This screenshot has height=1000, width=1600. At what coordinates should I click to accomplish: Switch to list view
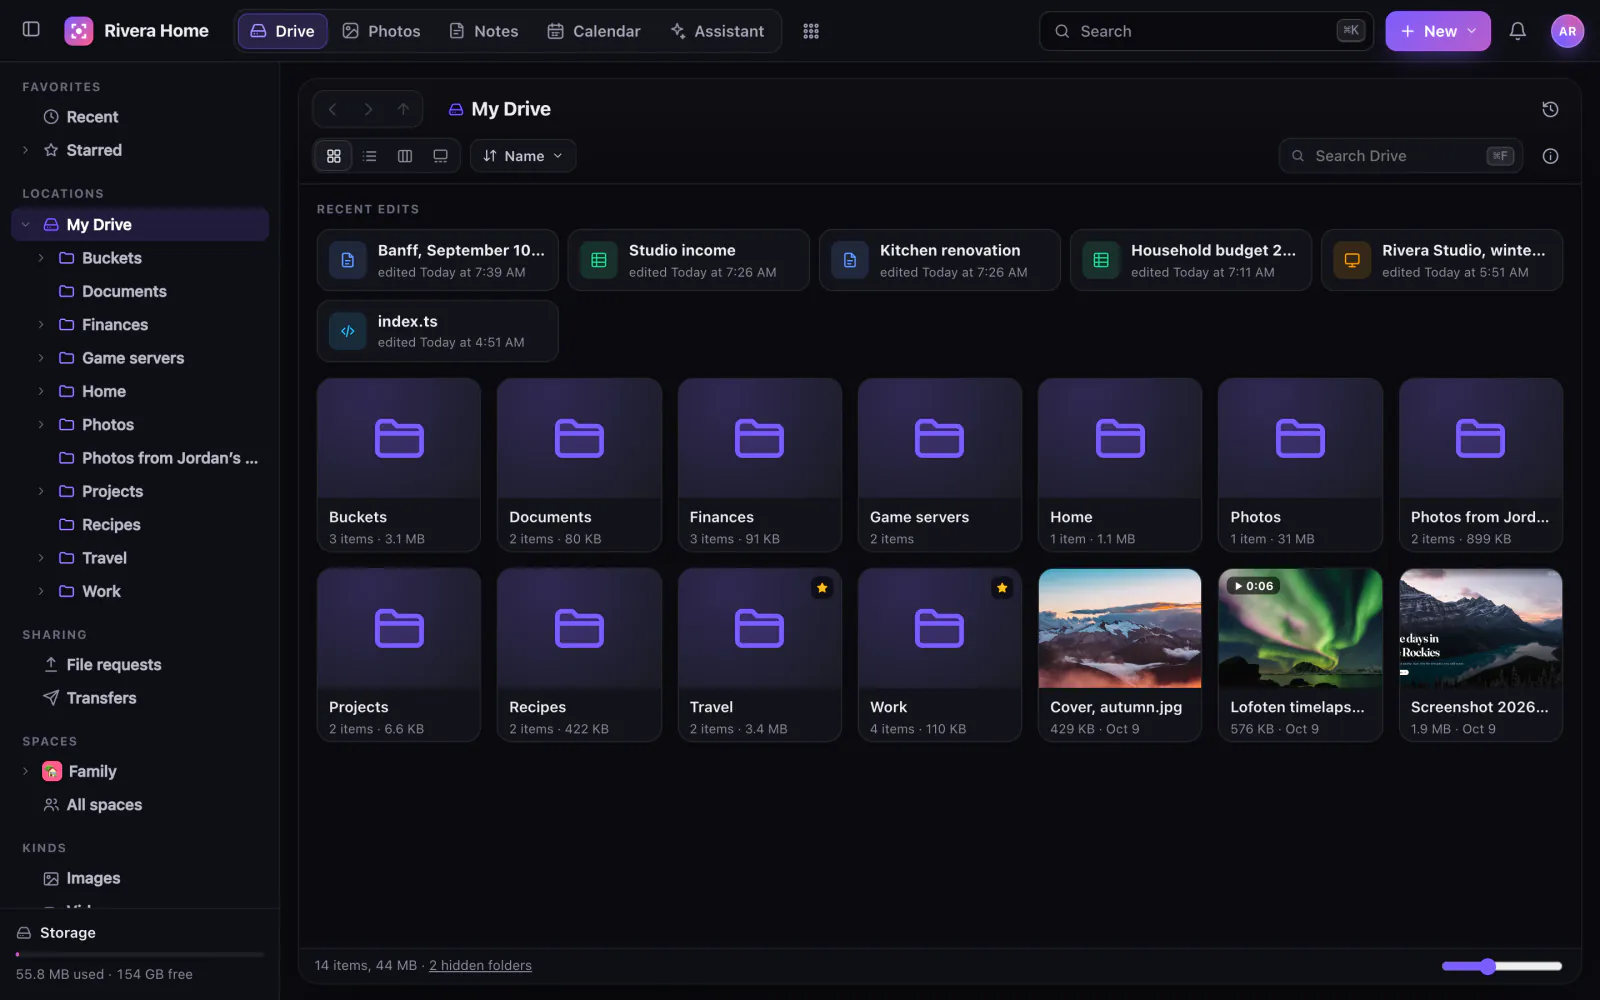(370, 156)
